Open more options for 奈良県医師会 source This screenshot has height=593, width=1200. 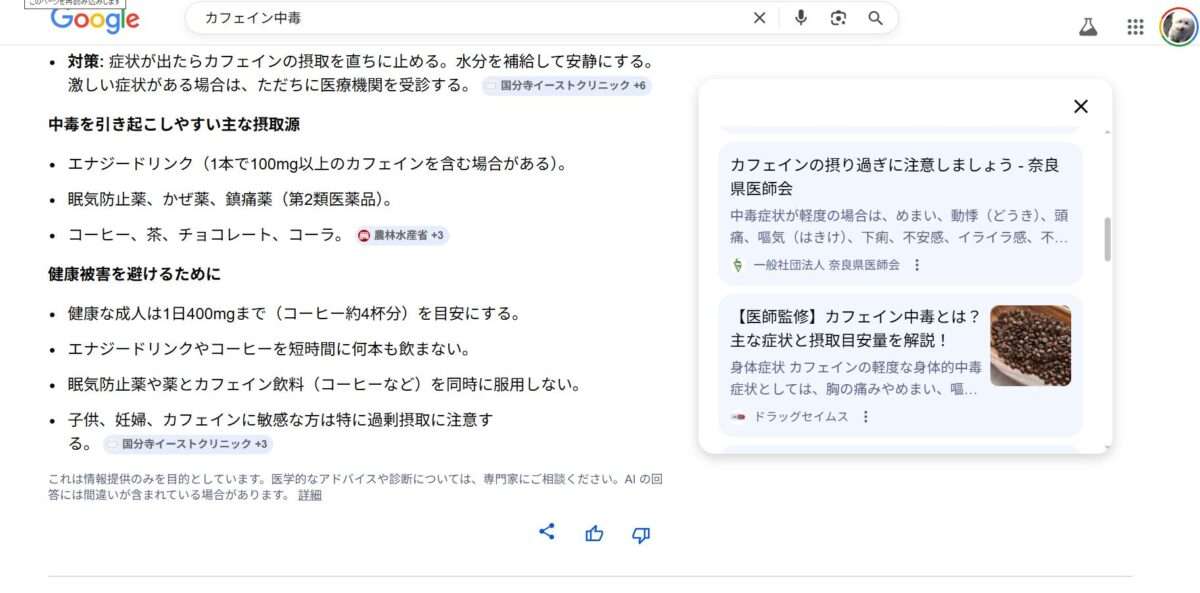[x=917, y=265]
